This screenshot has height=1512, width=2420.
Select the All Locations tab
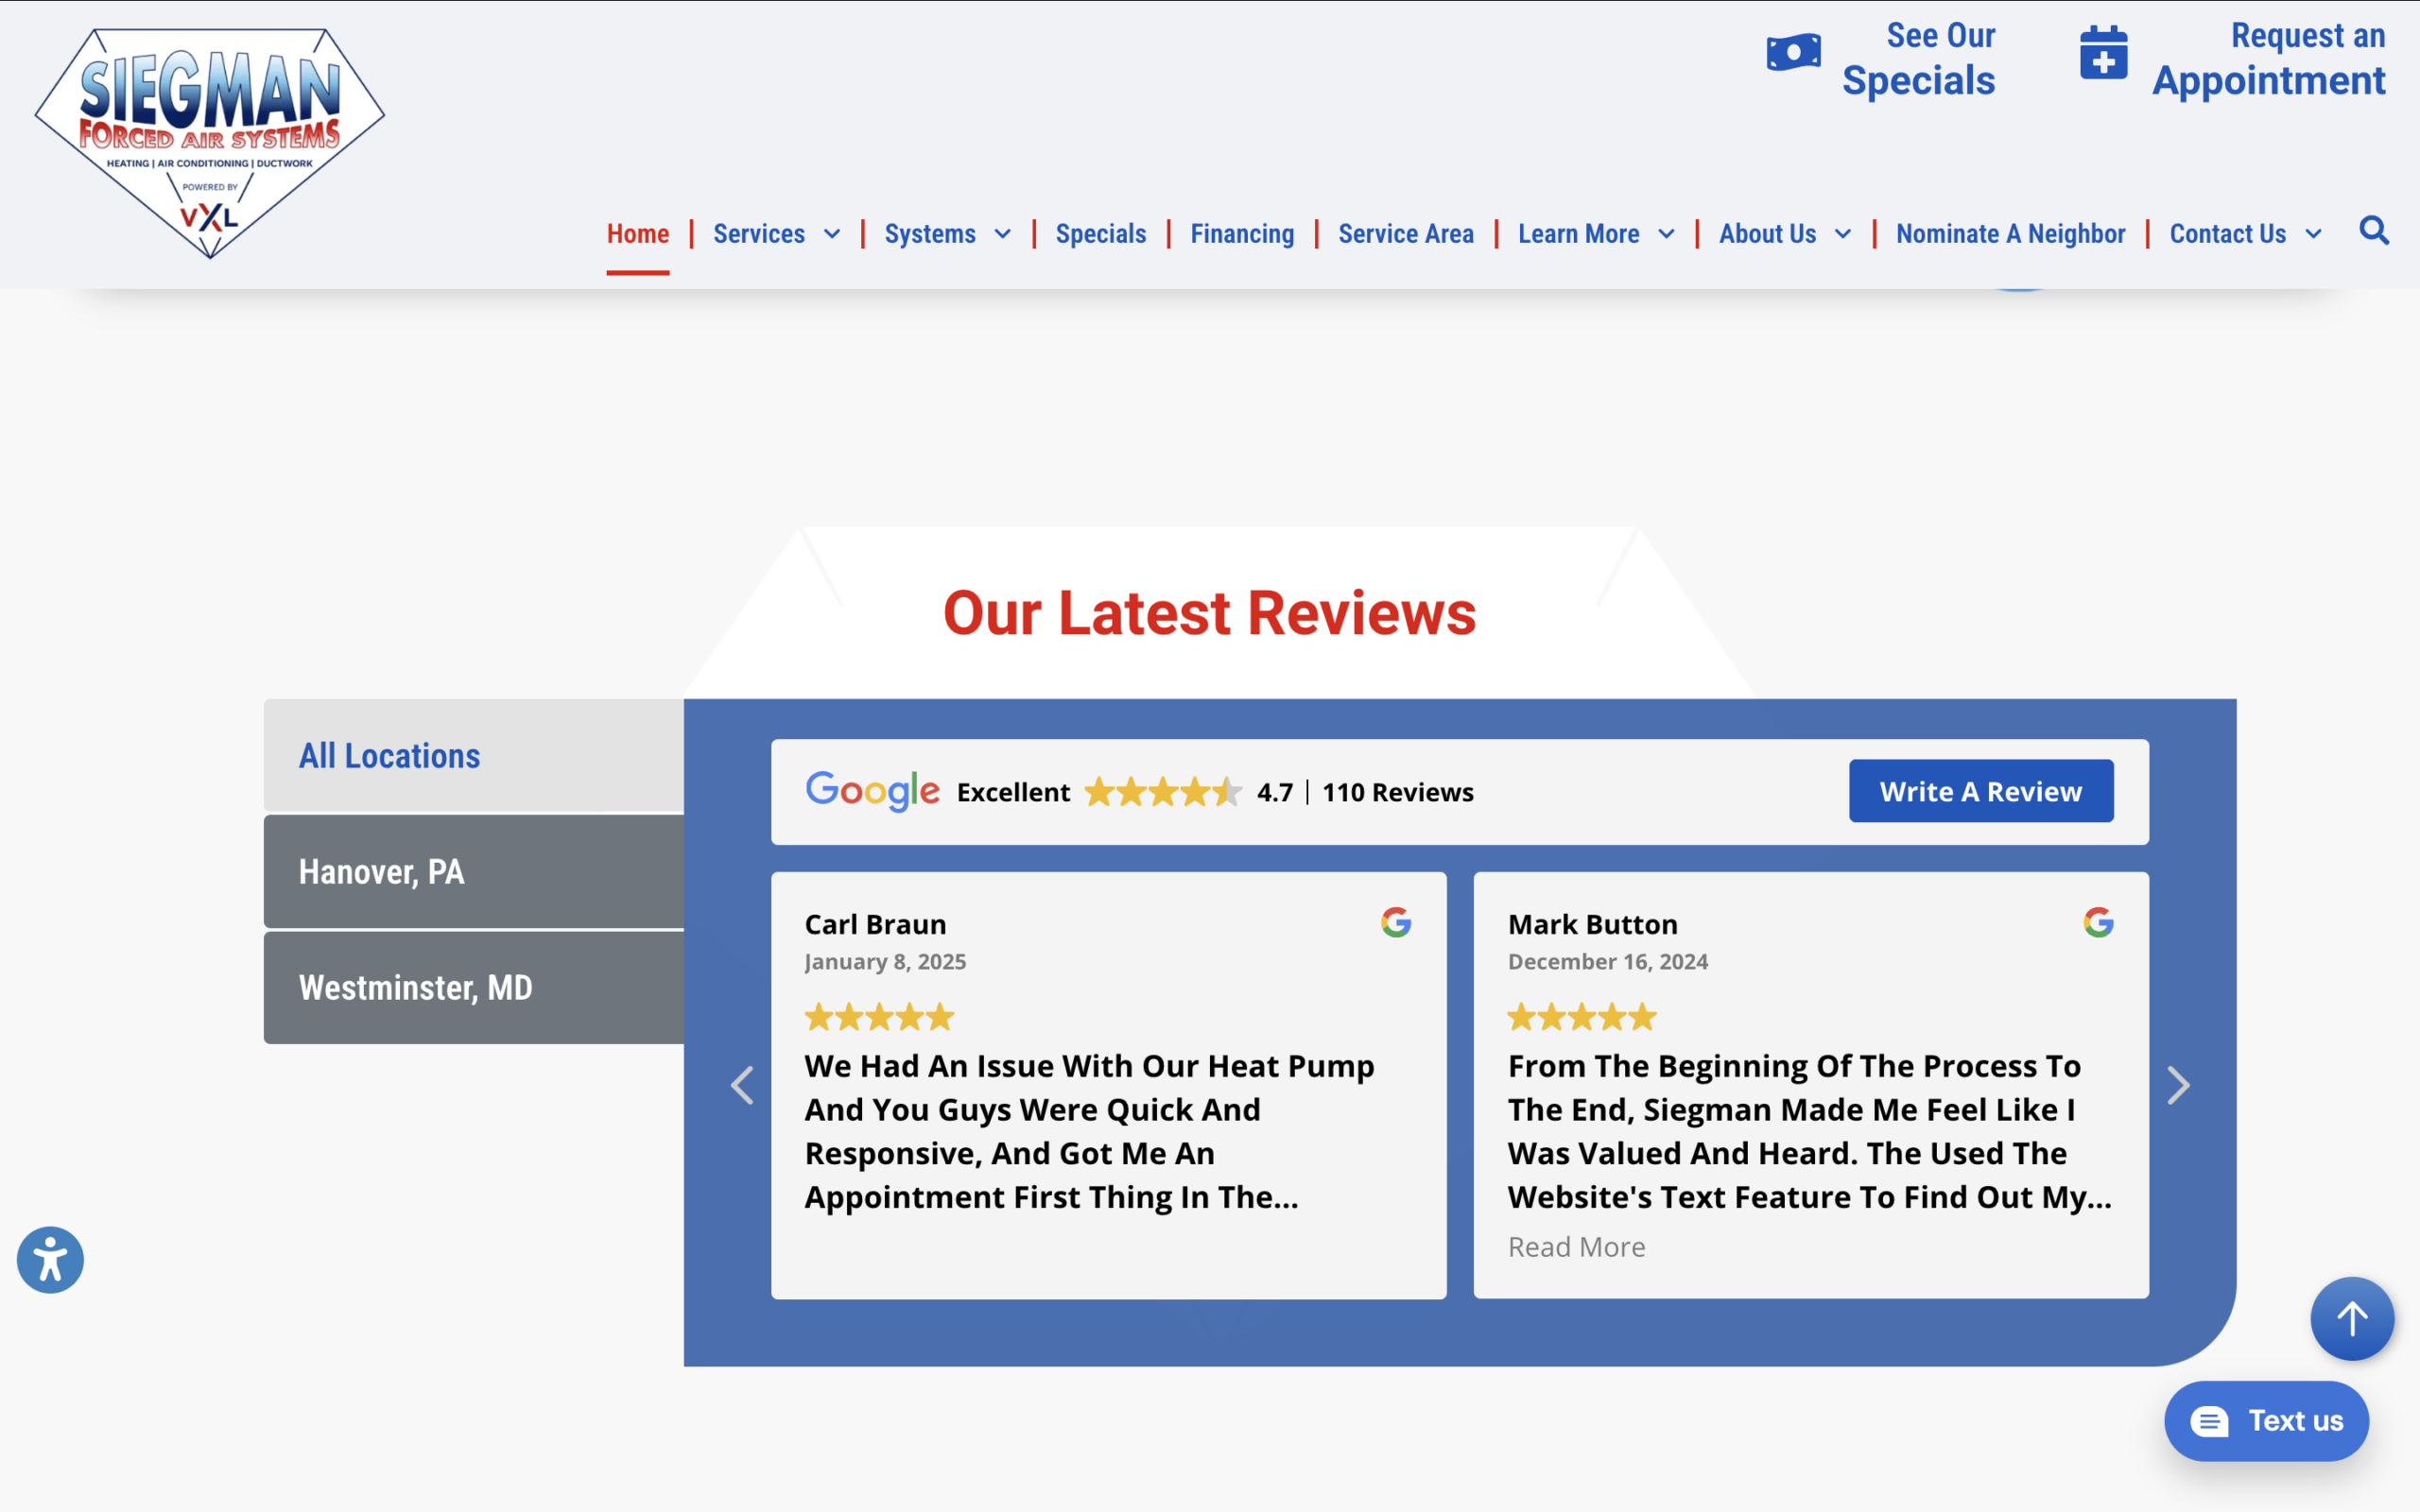click(474, 755)
